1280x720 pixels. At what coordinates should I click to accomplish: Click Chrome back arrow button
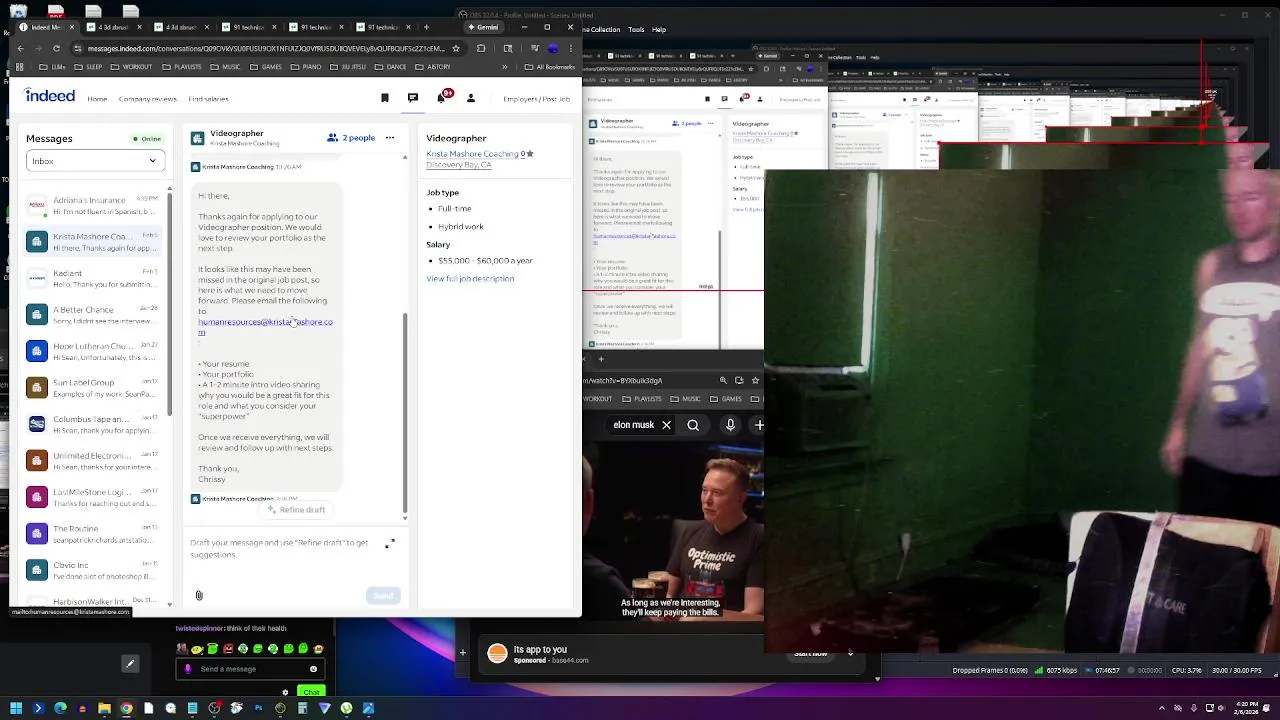coord(20,48)
